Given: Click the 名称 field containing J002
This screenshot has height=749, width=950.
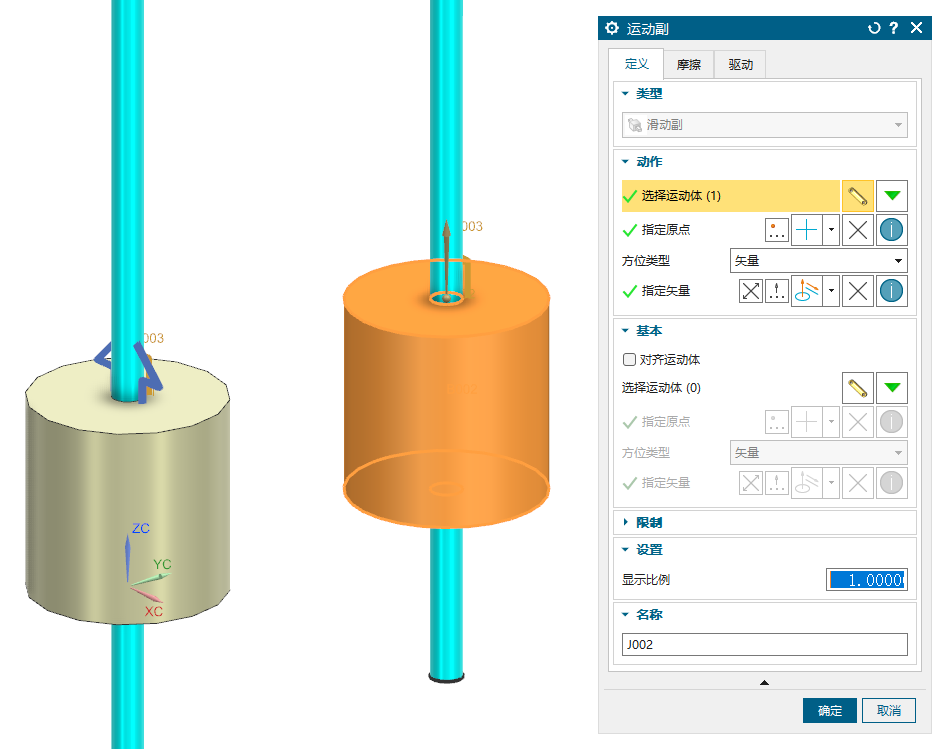Looking at the screenshot, I should (x=764, y=645).
